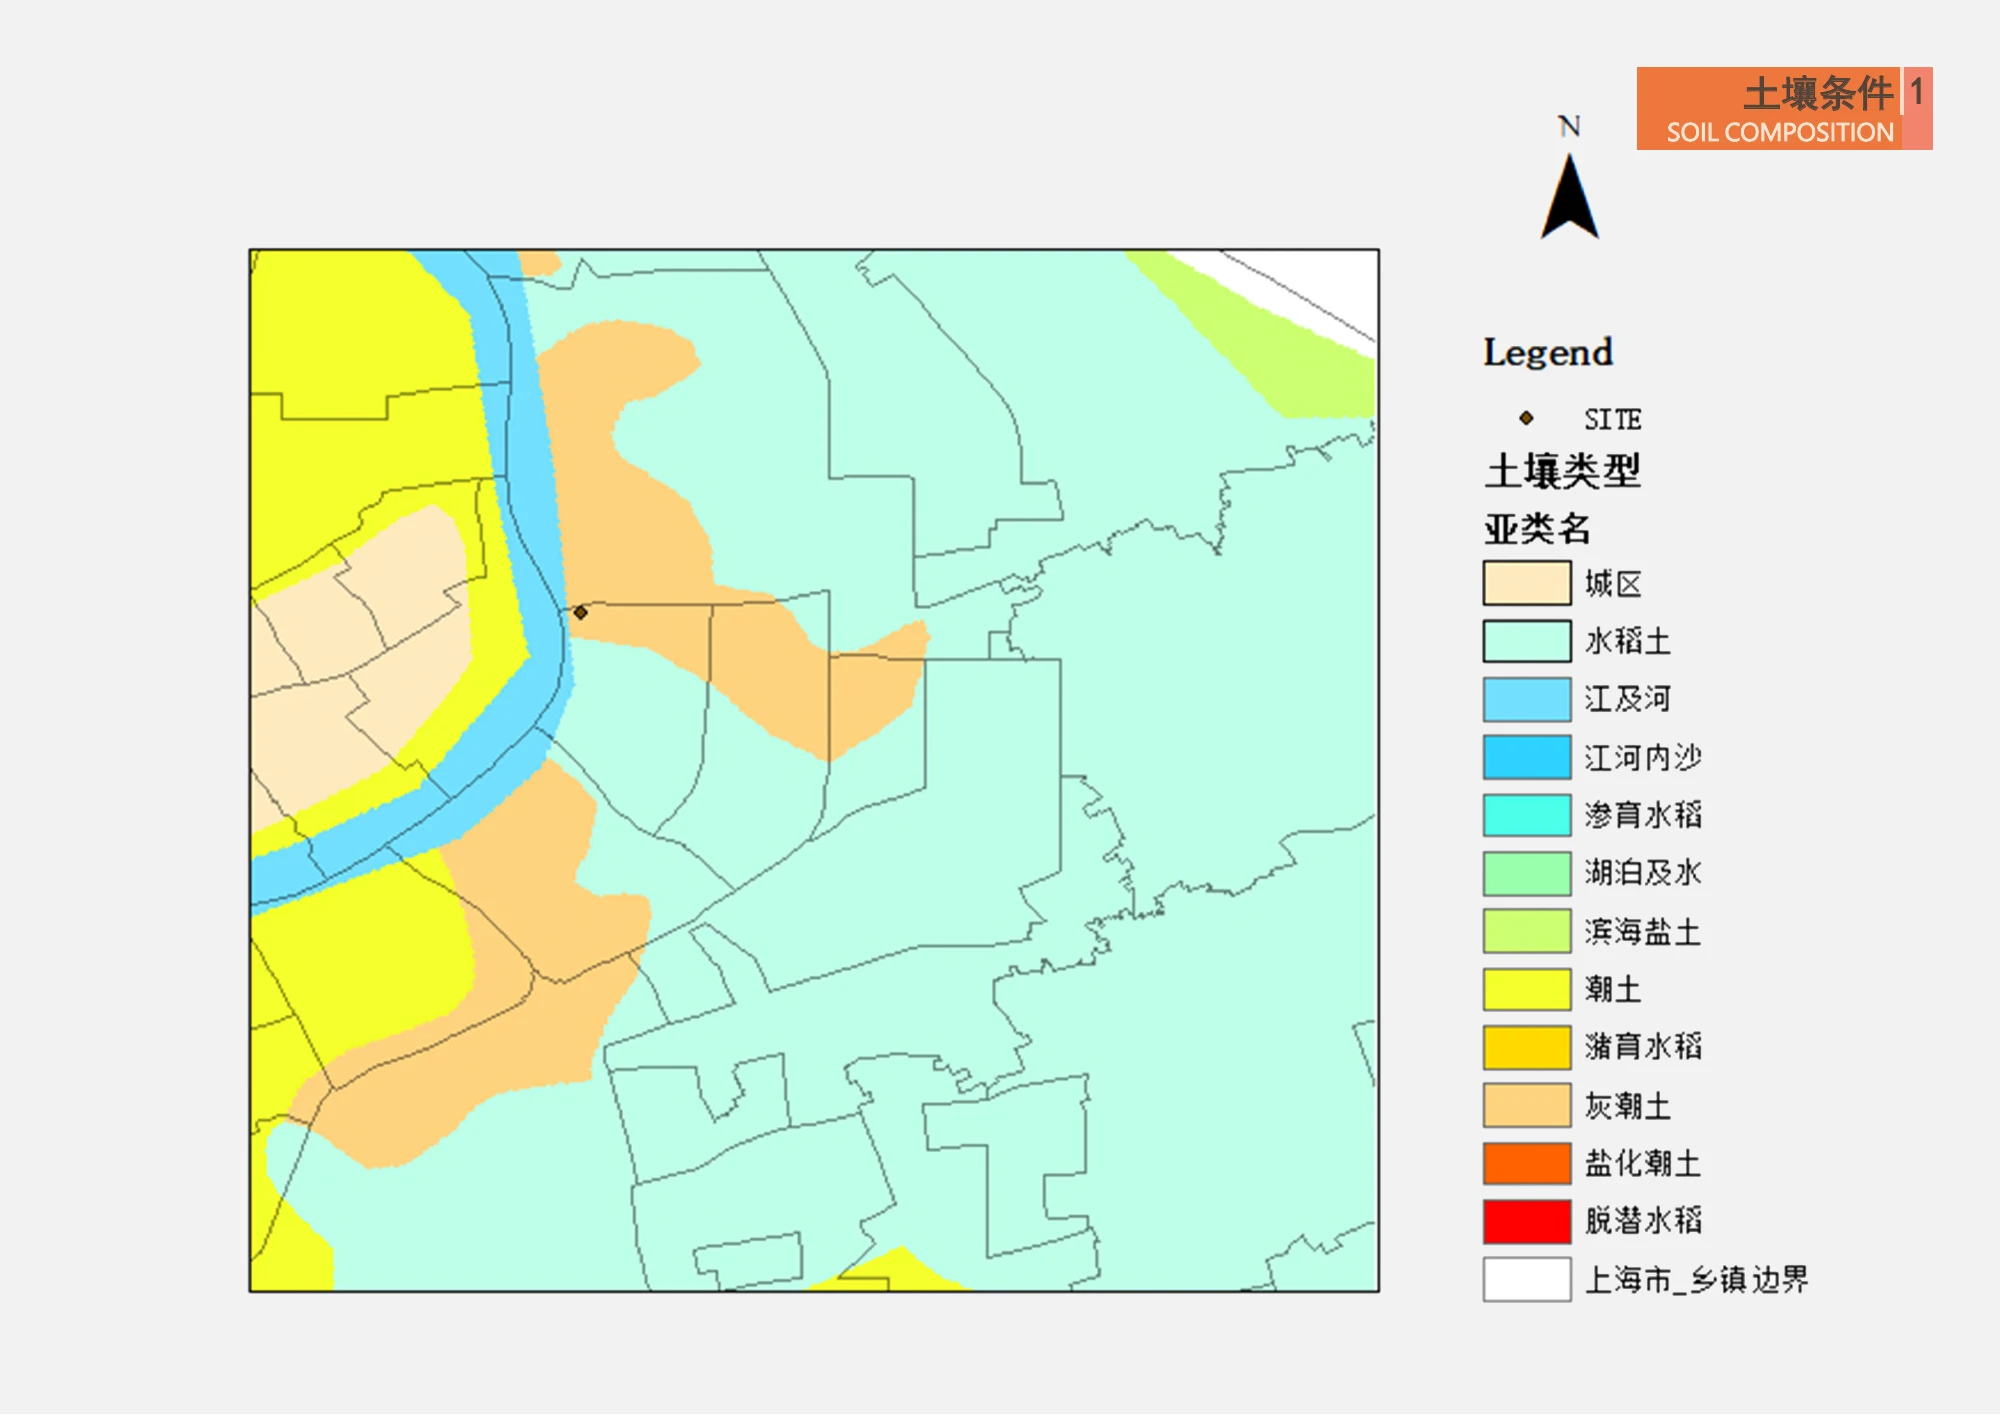
Task: Click the Legend heading text
Action: pos(1548,353)
